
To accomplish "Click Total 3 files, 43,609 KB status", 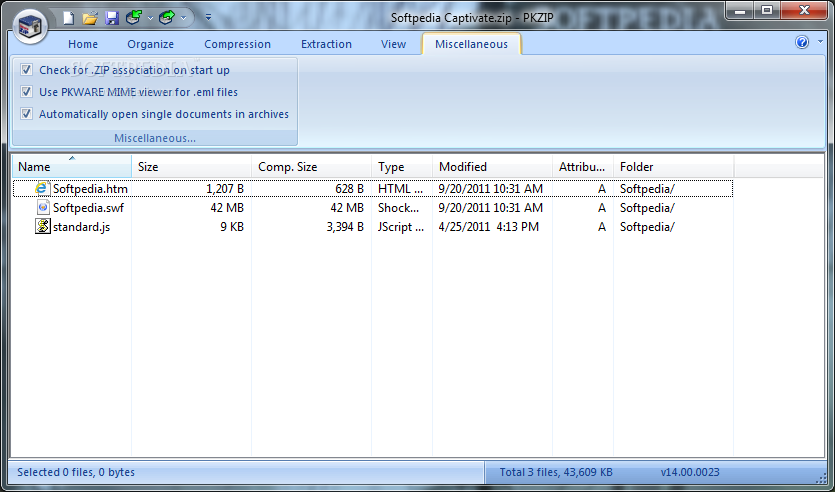I will [556, 472].
